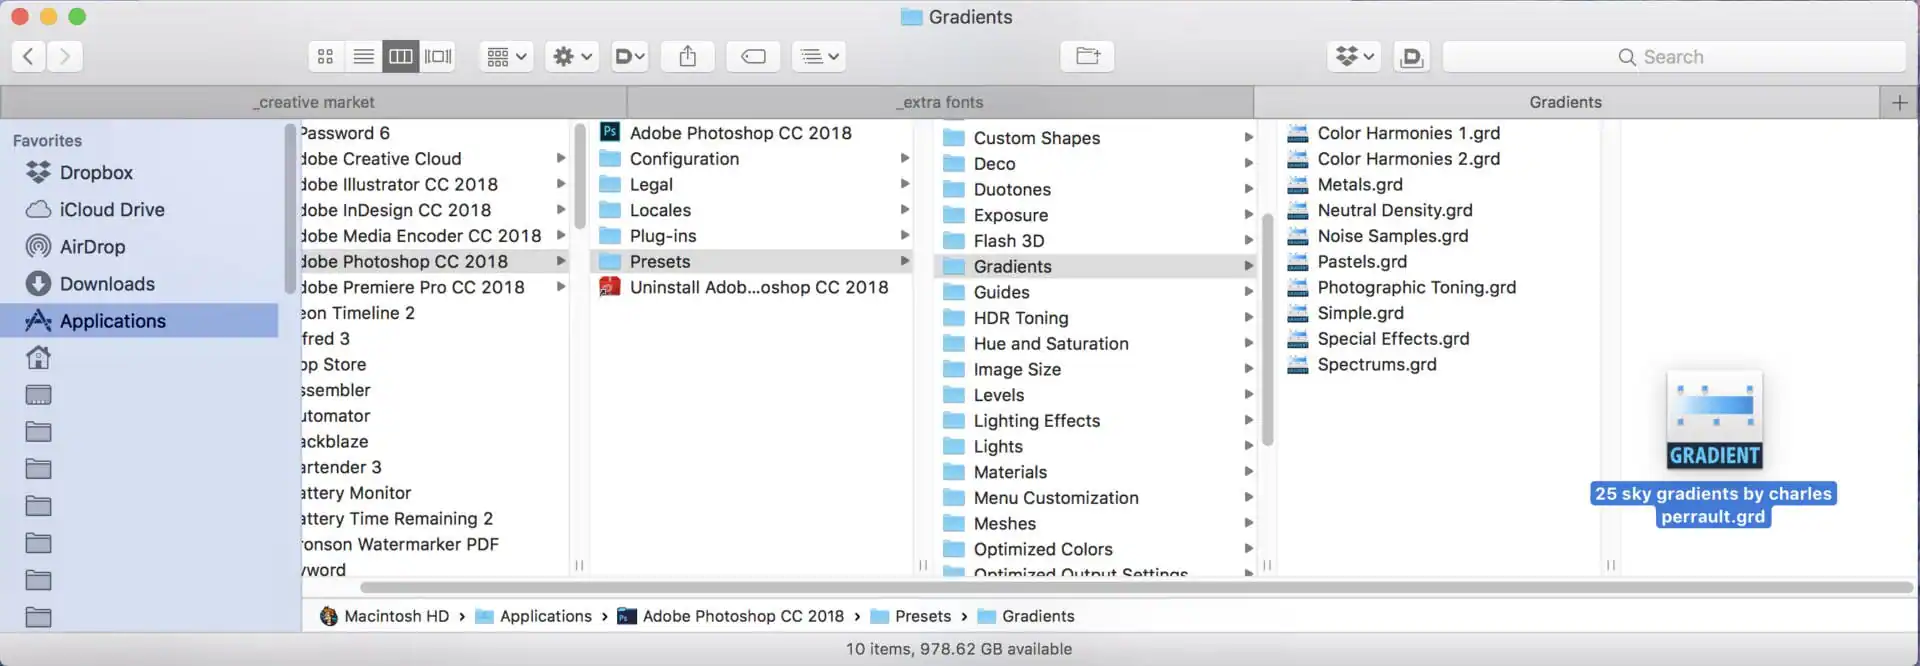Click Presets in the path bar

click(x=911, y=616)
